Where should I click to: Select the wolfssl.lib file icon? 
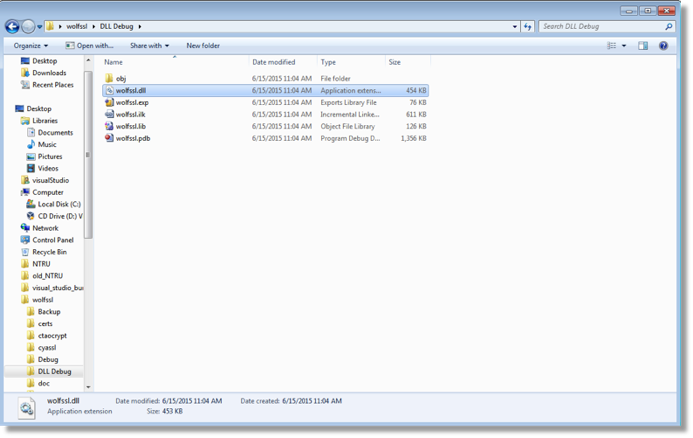109,126
